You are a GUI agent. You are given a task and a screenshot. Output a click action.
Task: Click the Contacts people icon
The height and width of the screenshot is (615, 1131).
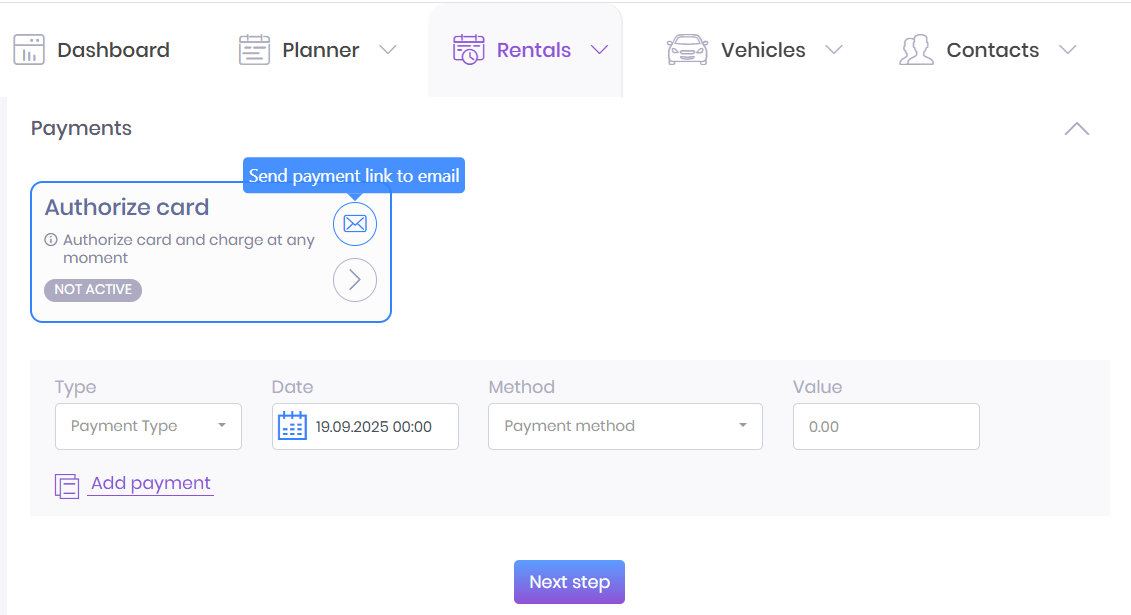tap(915, 50)
